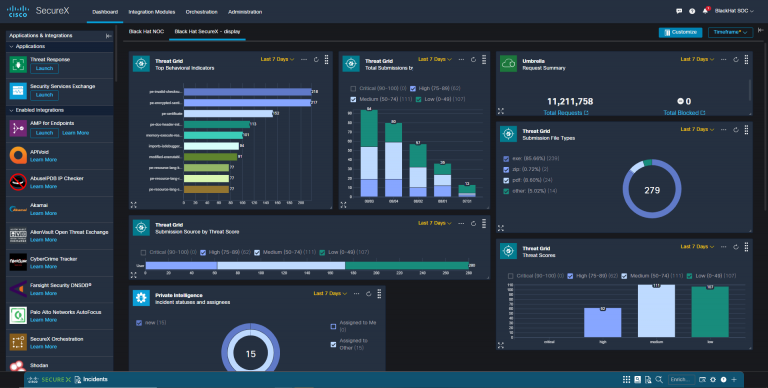Screen dimensions: 768x388
Task: Toggle Low (0-49) in Threat Scores widget
Action: [x=690, y=276]
